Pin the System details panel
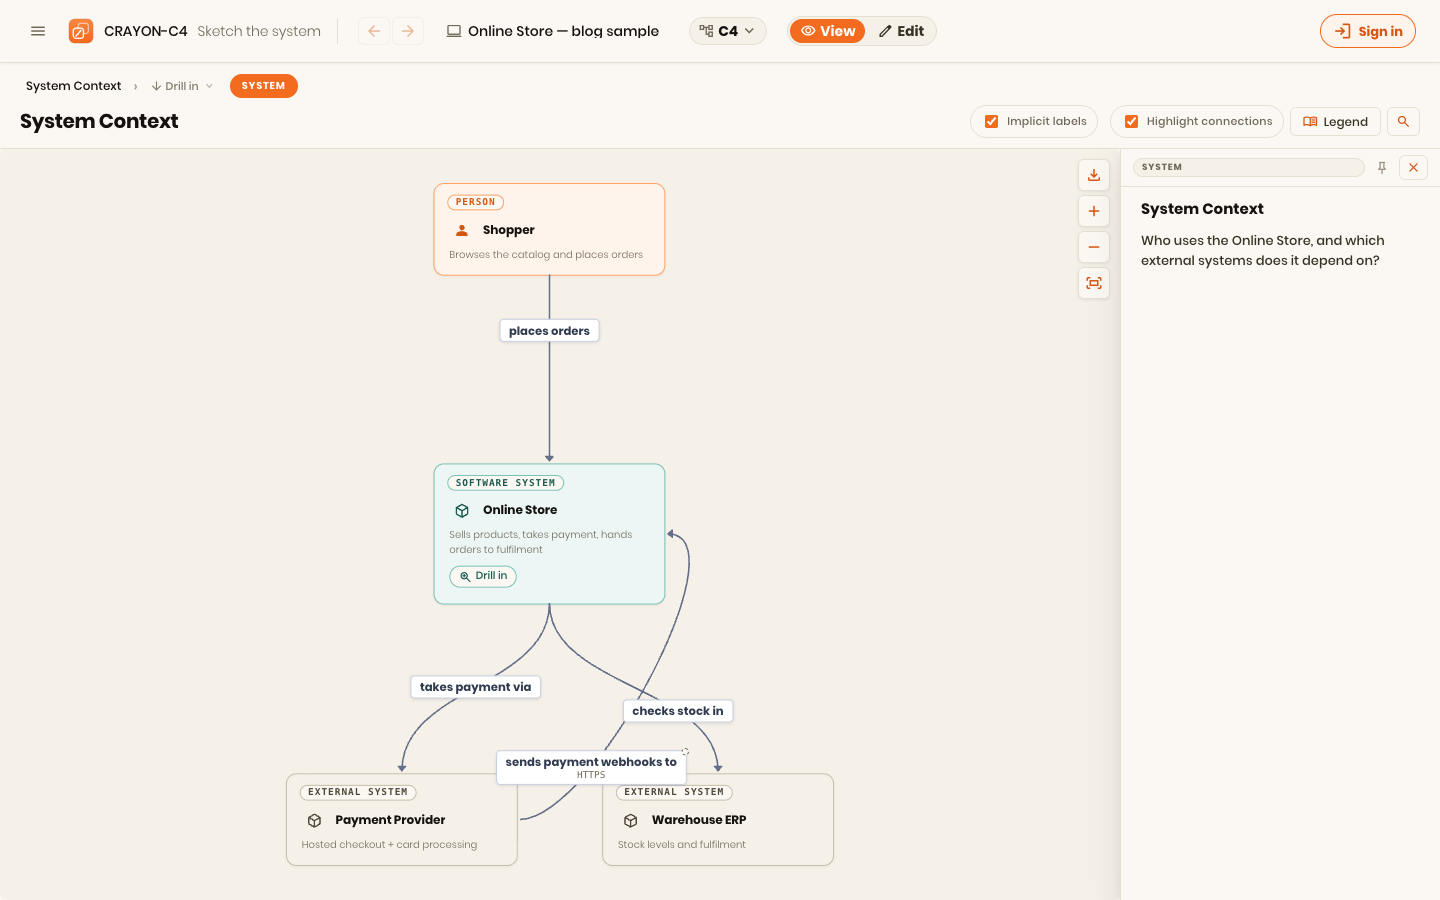Image resolution: width=1440 pixels, height=900 pixels. 1382,167
